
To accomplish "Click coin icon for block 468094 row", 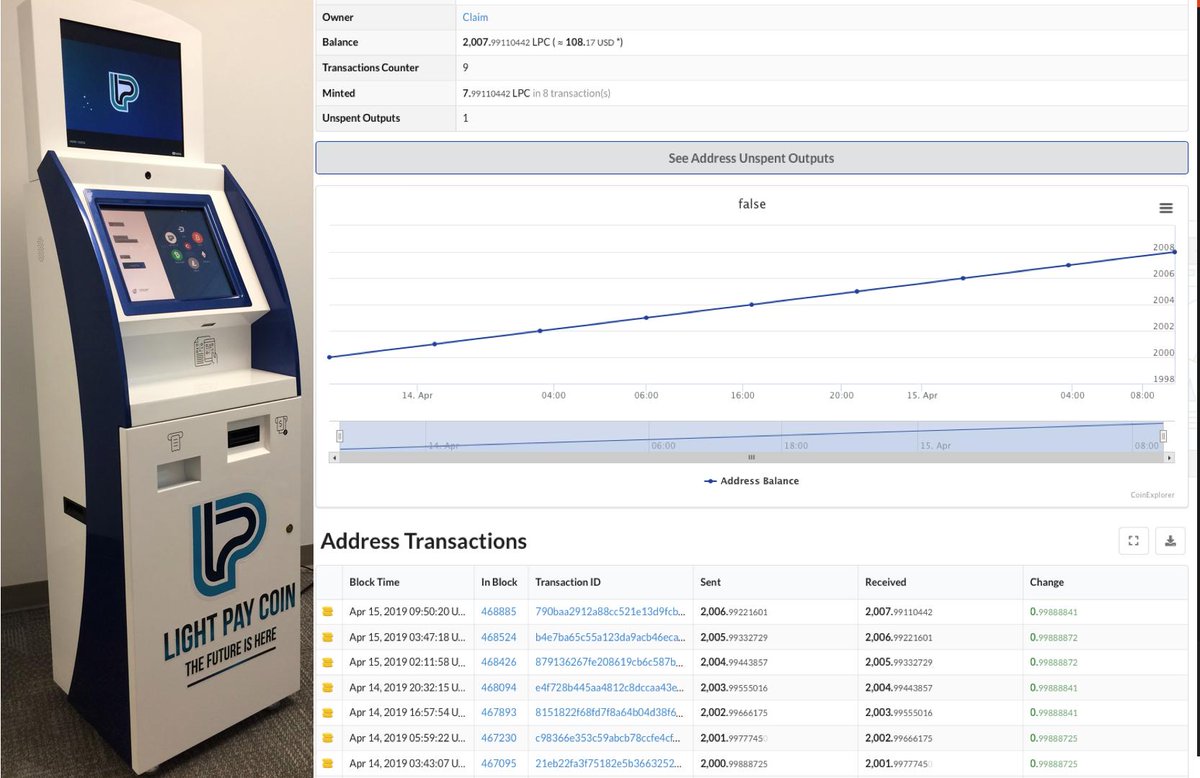I will [326, 687].
